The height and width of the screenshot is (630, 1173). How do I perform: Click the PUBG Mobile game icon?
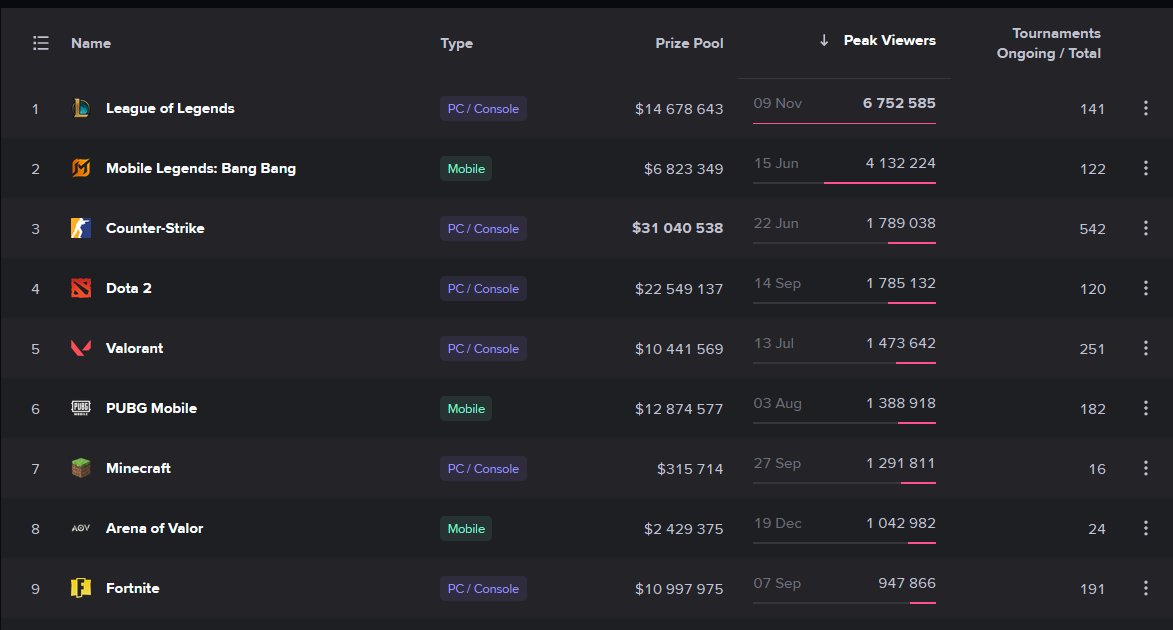[81, 408]
